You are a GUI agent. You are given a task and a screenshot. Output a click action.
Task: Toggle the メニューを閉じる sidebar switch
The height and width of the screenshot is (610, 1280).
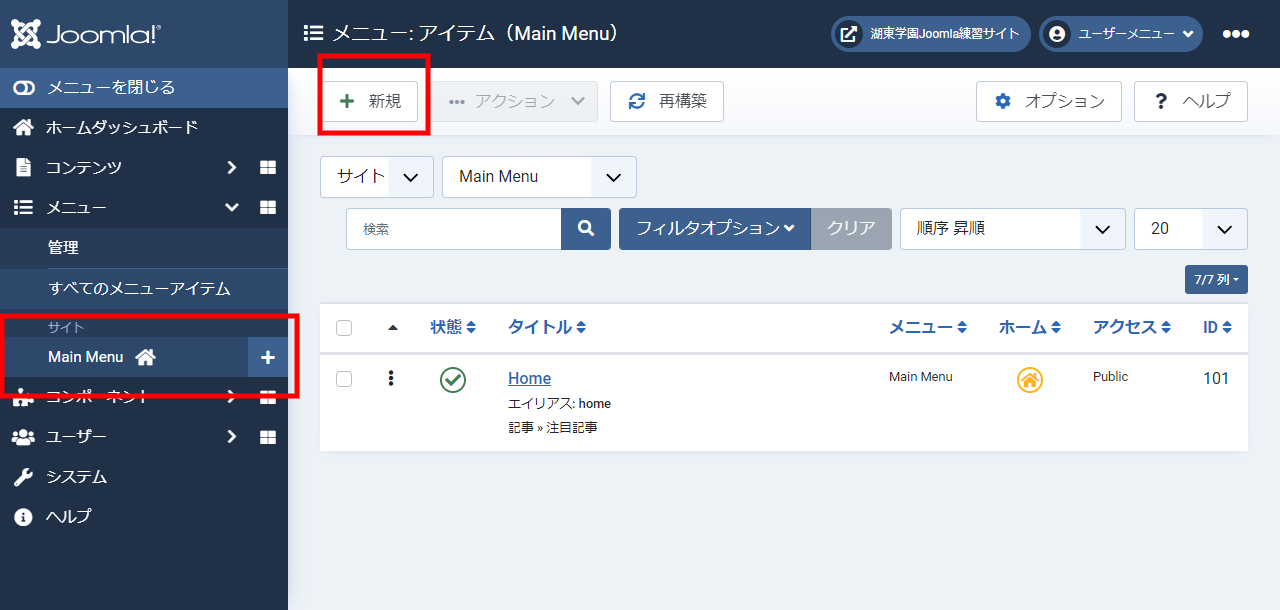click(24, 88)
